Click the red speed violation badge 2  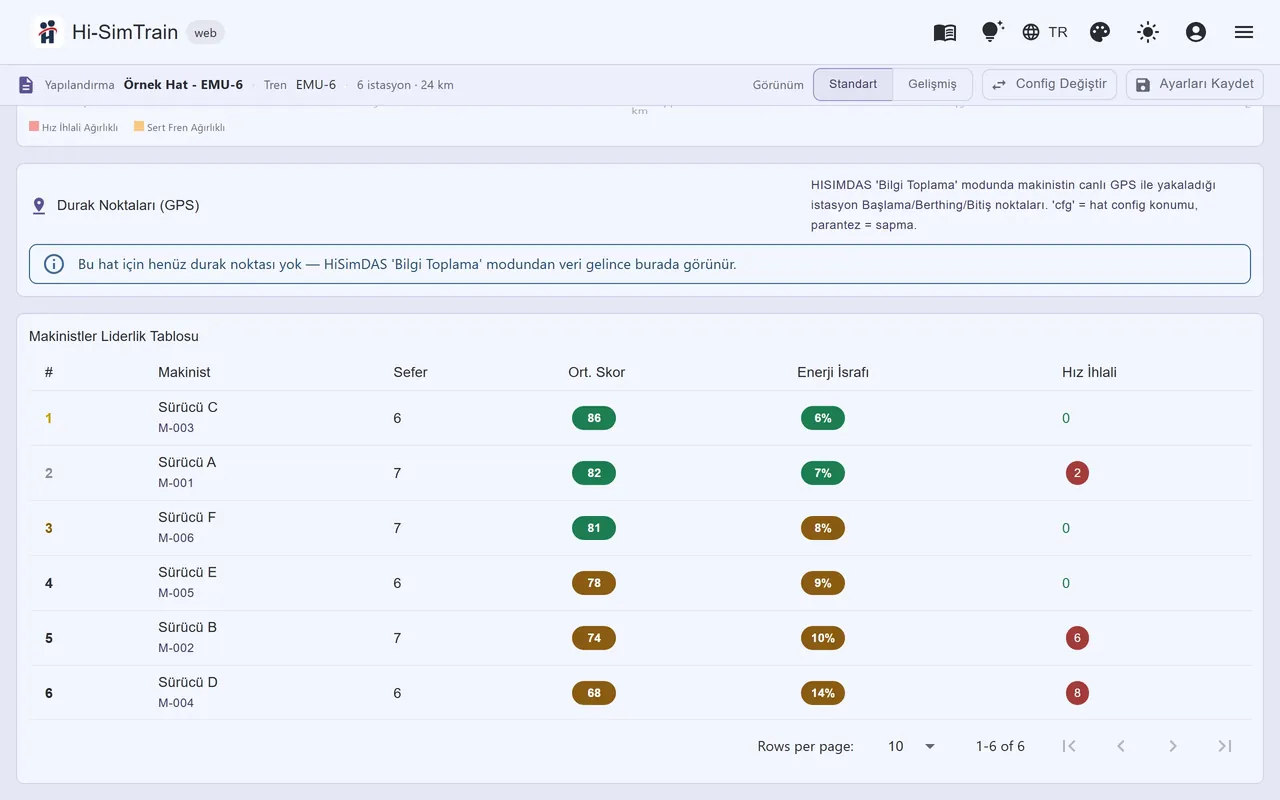1077,473
